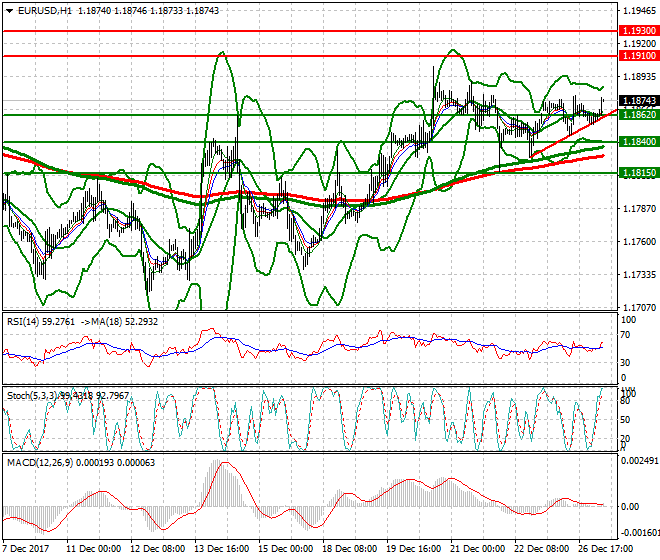Image resolution: width=660 pixels, height=560 pixels.
Task: Click the 1.19465 price scale value
Action: (639, 11)
